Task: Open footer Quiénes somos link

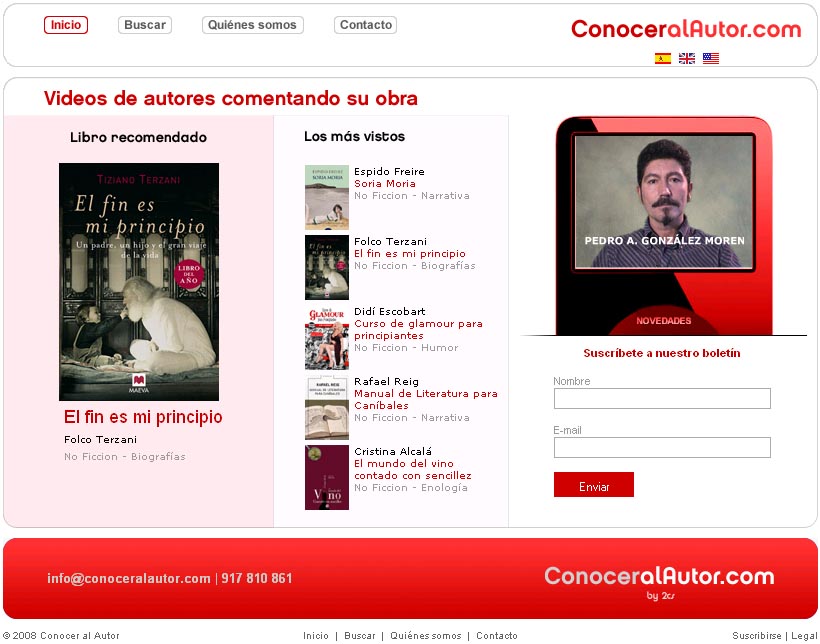Action: coord(426,636)
